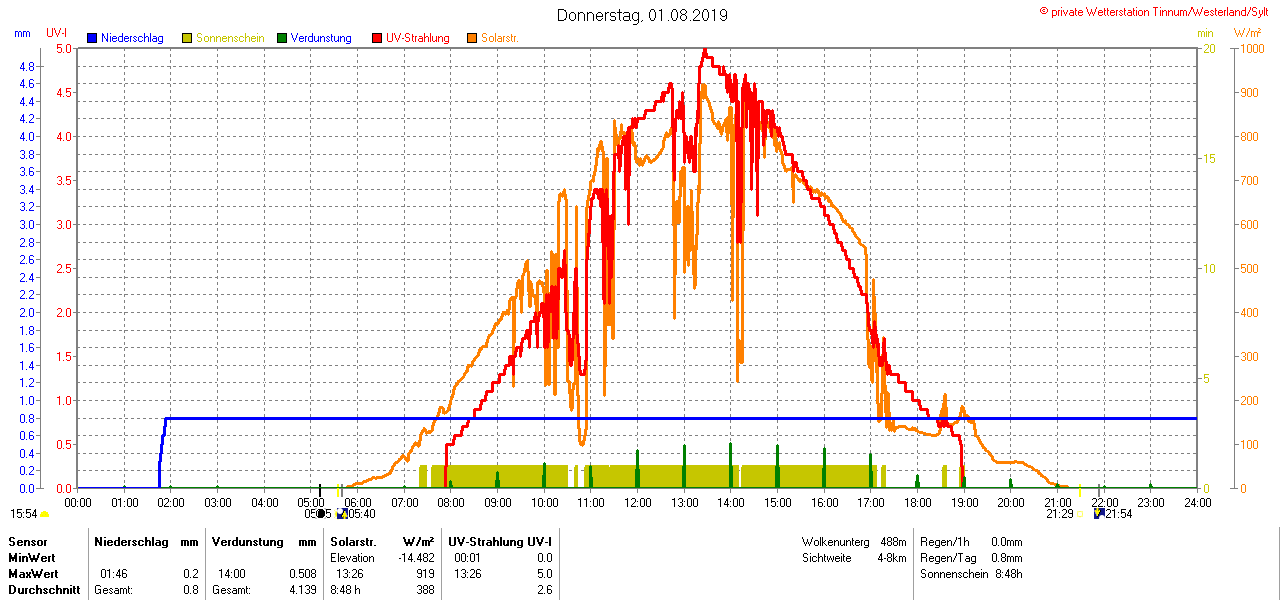Click the Sonnenschein duration 8:48h
This screenshot has width=1280, height=600.
(1008, 574)
